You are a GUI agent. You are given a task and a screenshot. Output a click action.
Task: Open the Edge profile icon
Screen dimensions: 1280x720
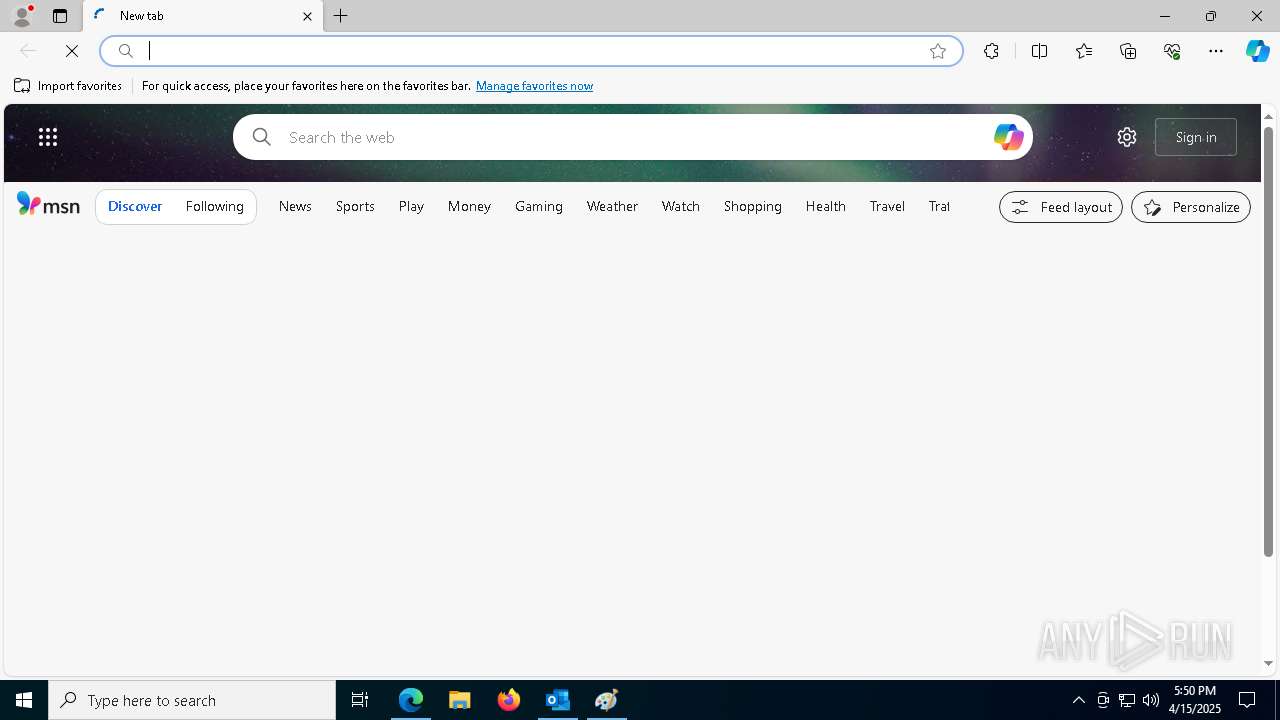tap(22, 16)
